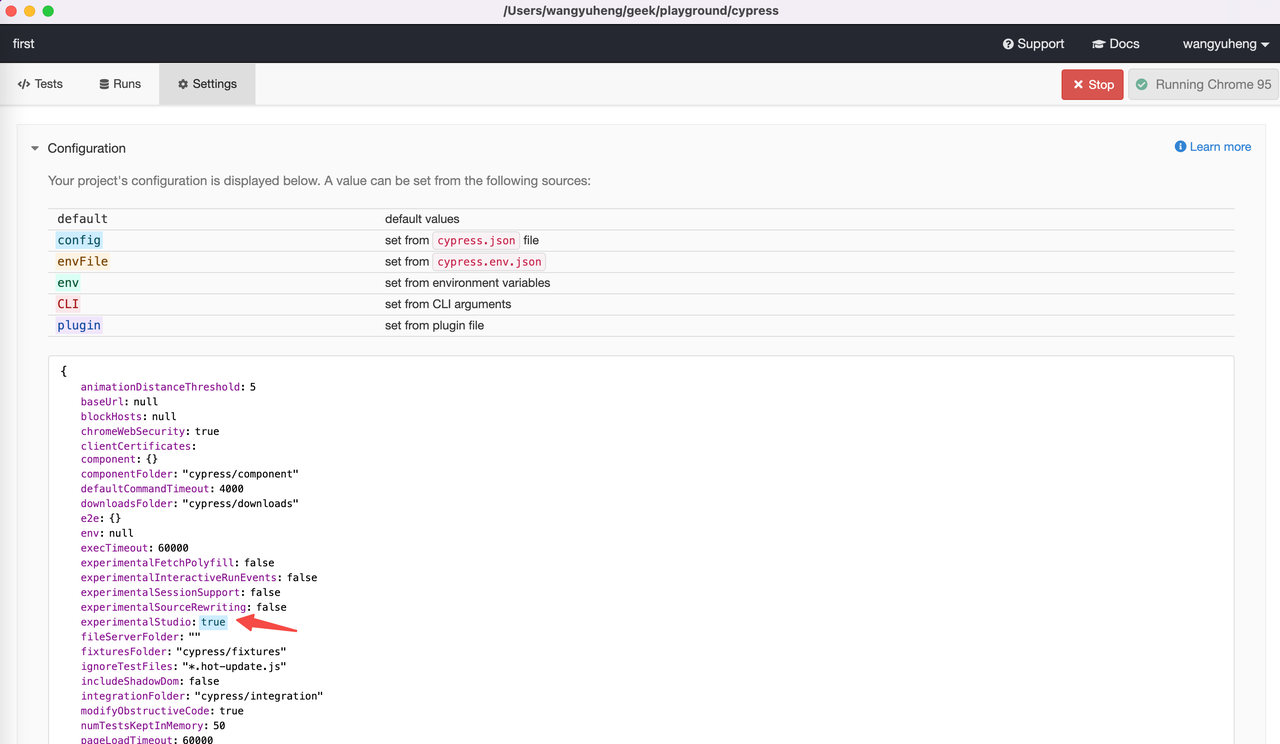Click the integrationFolder value cypress/integration

[259, 696]
